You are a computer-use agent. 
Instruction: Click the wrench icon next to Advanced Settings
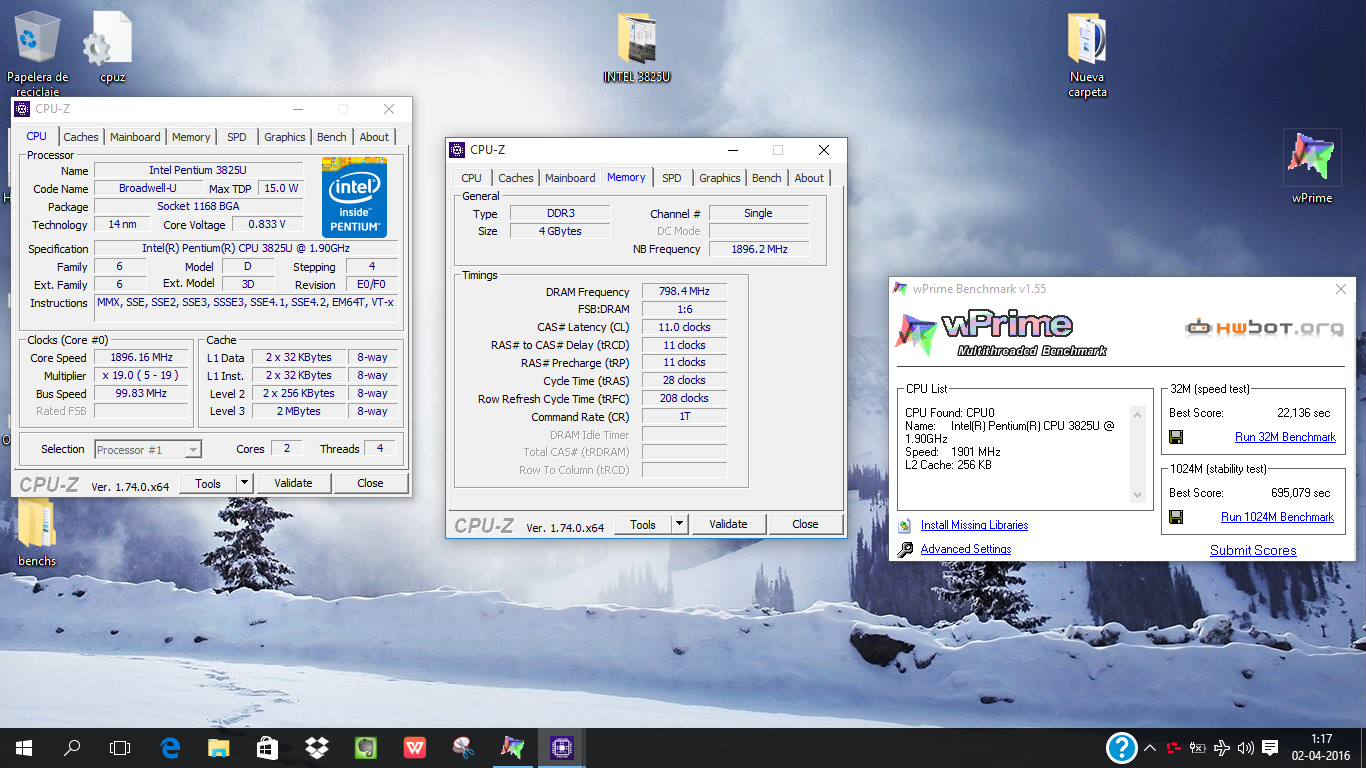pos(905,549)
